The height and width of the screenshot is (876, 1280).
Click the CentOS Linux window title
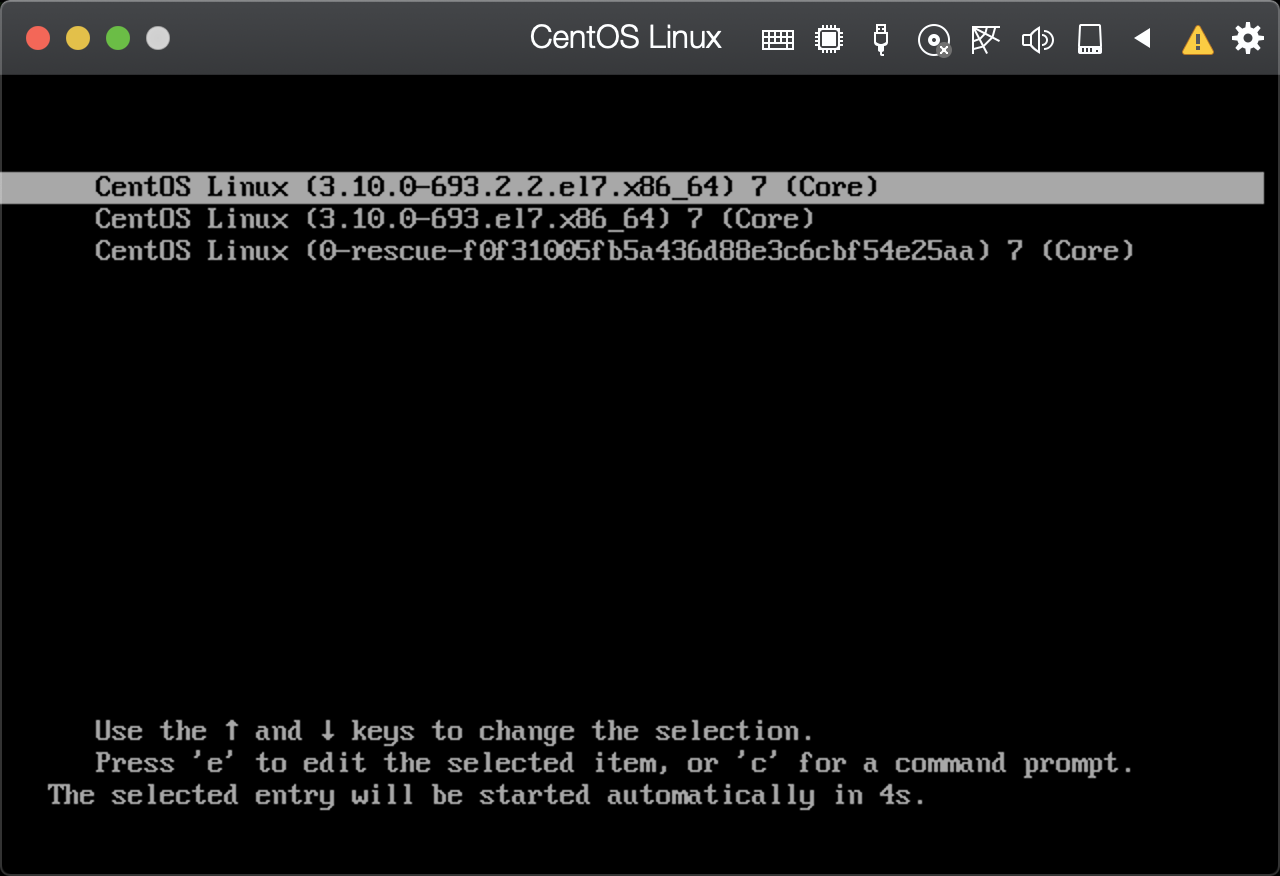coord(626,37)
